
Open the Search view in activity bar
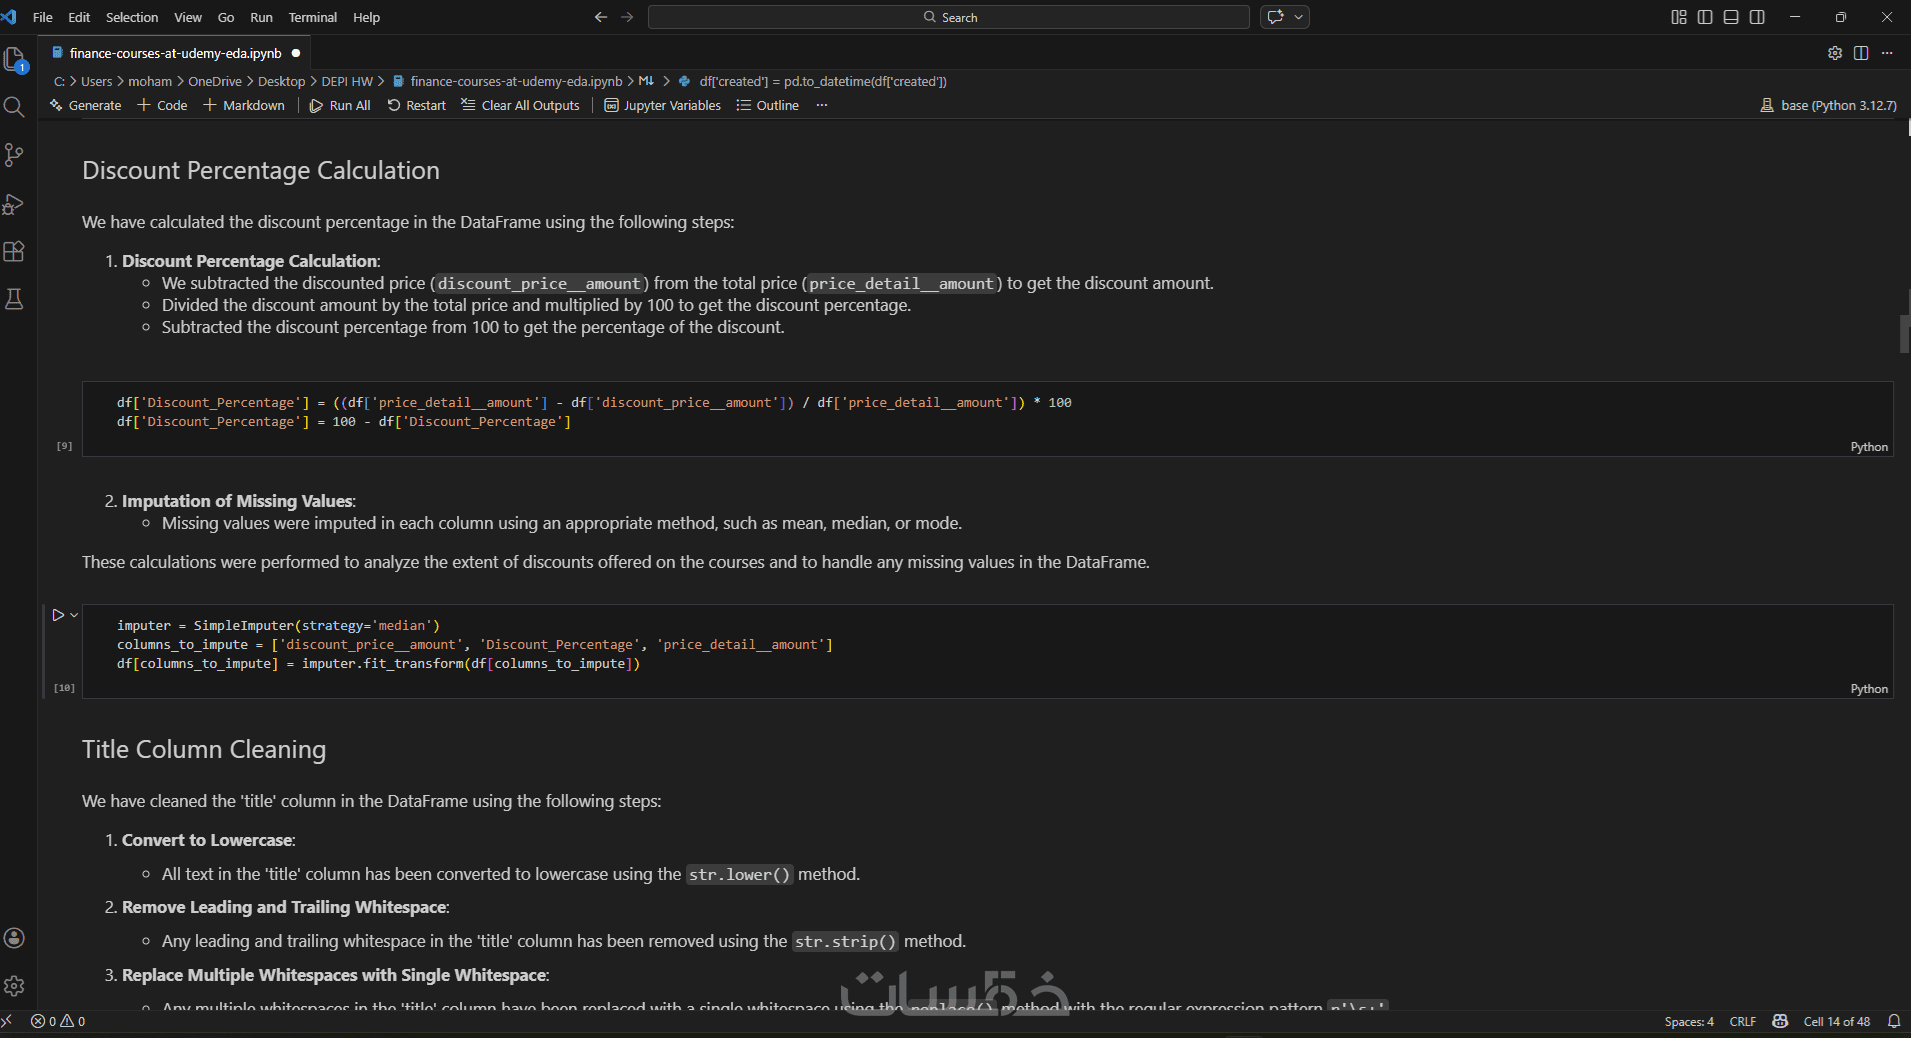click(14, 107)
